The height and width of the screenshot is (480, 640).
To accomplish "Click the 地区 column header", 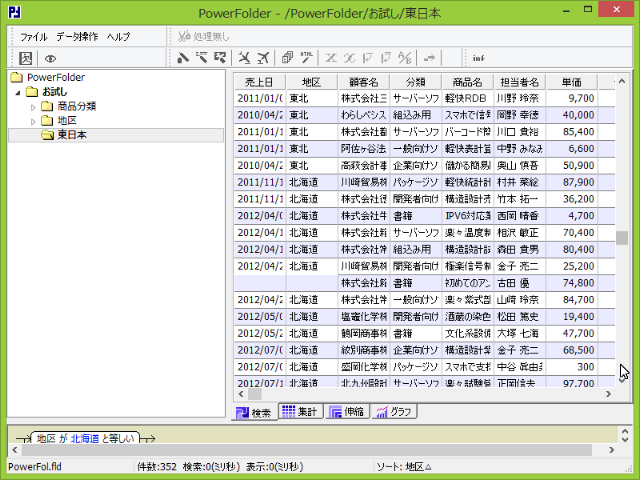I will (311, 82).
